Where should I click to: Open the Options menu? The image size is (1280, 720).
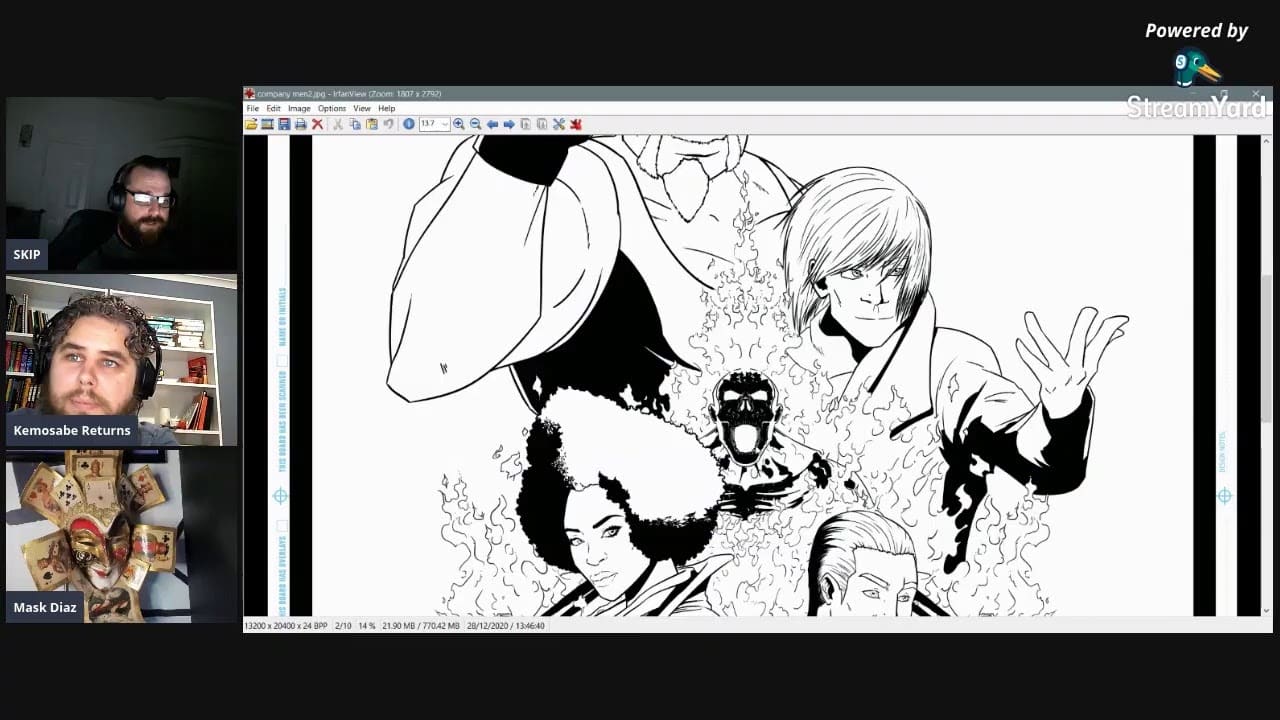(x=332, y=108)
